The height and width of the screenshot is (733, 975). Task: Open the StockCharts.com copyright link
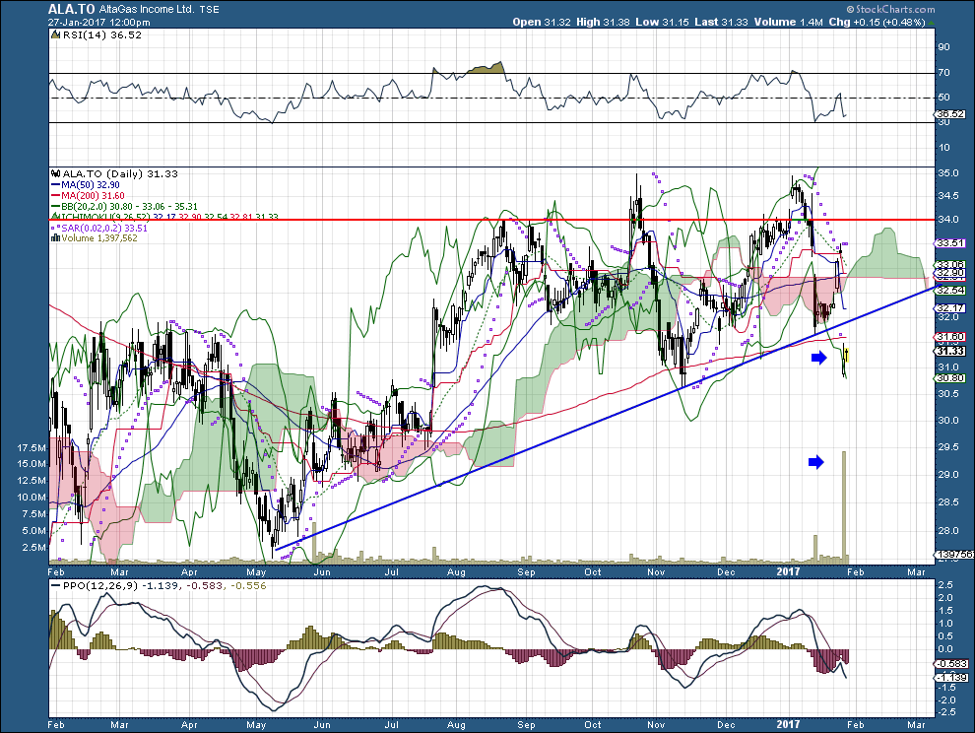[890, 9]
